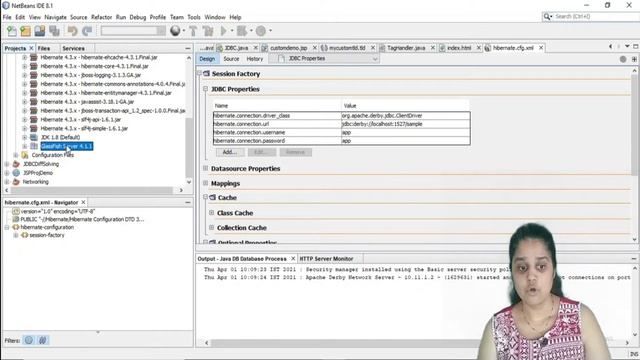Click the Edit... button
The image size is (640, 360).
pyautogui.click(x=262, y=152)
